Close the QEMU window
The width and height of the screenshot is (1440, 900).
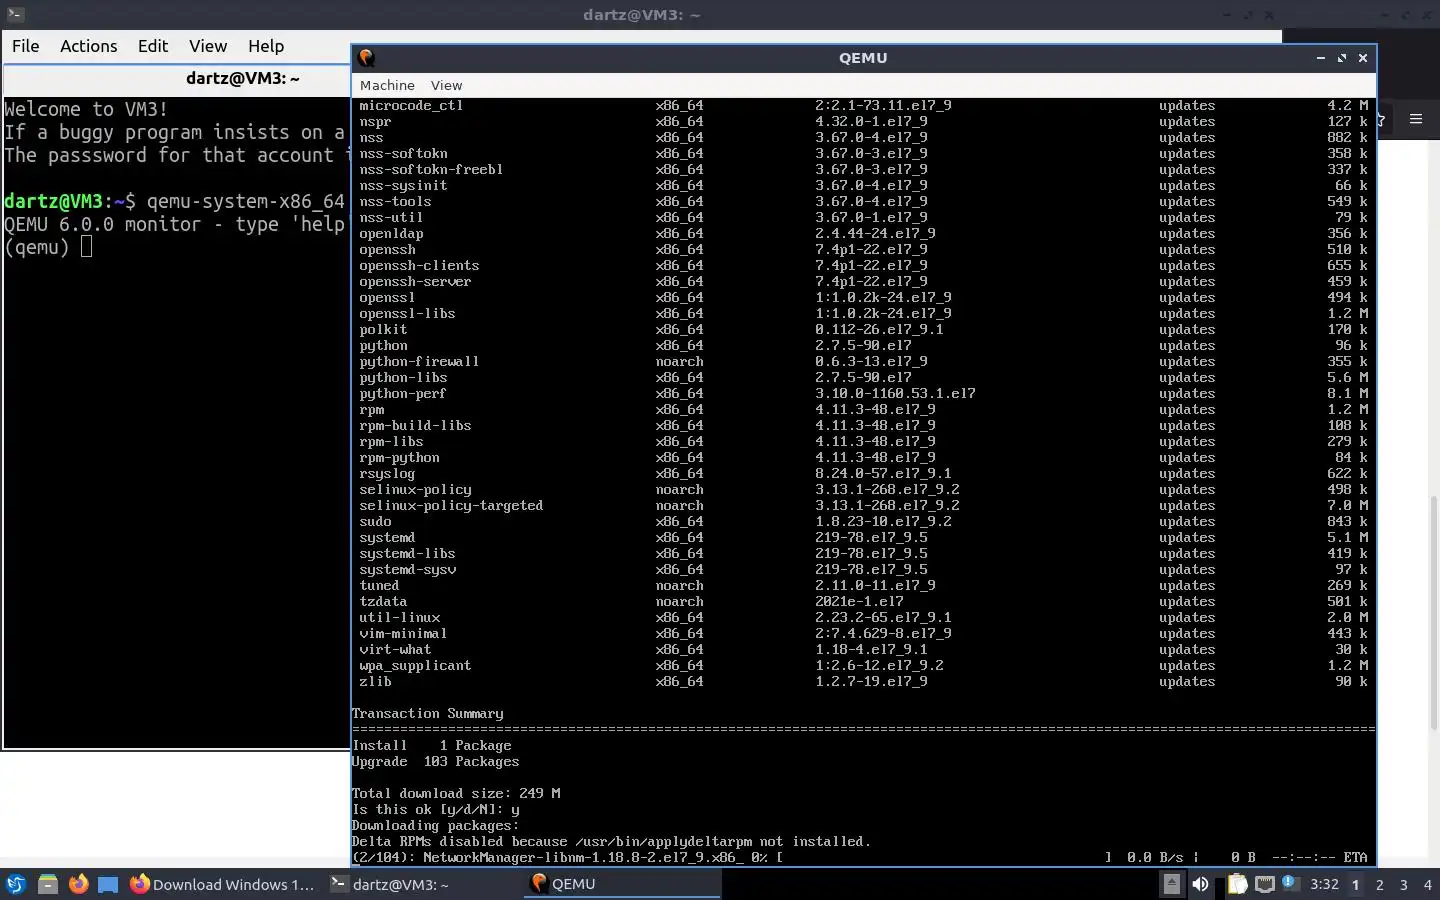(1362, 58)
